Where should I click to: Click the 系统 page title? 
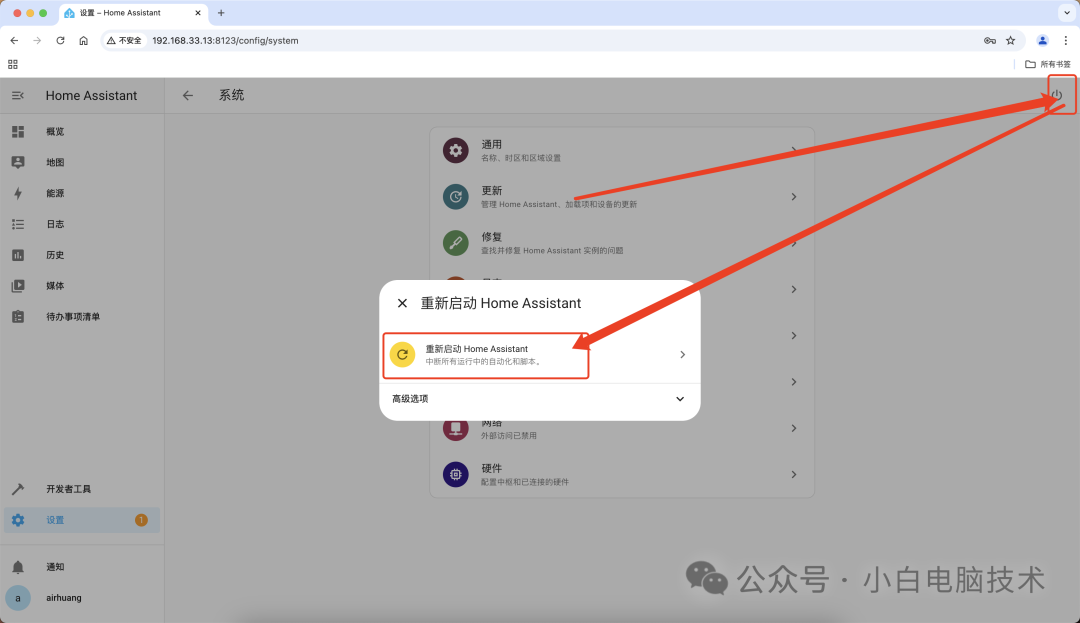[231, 95]
